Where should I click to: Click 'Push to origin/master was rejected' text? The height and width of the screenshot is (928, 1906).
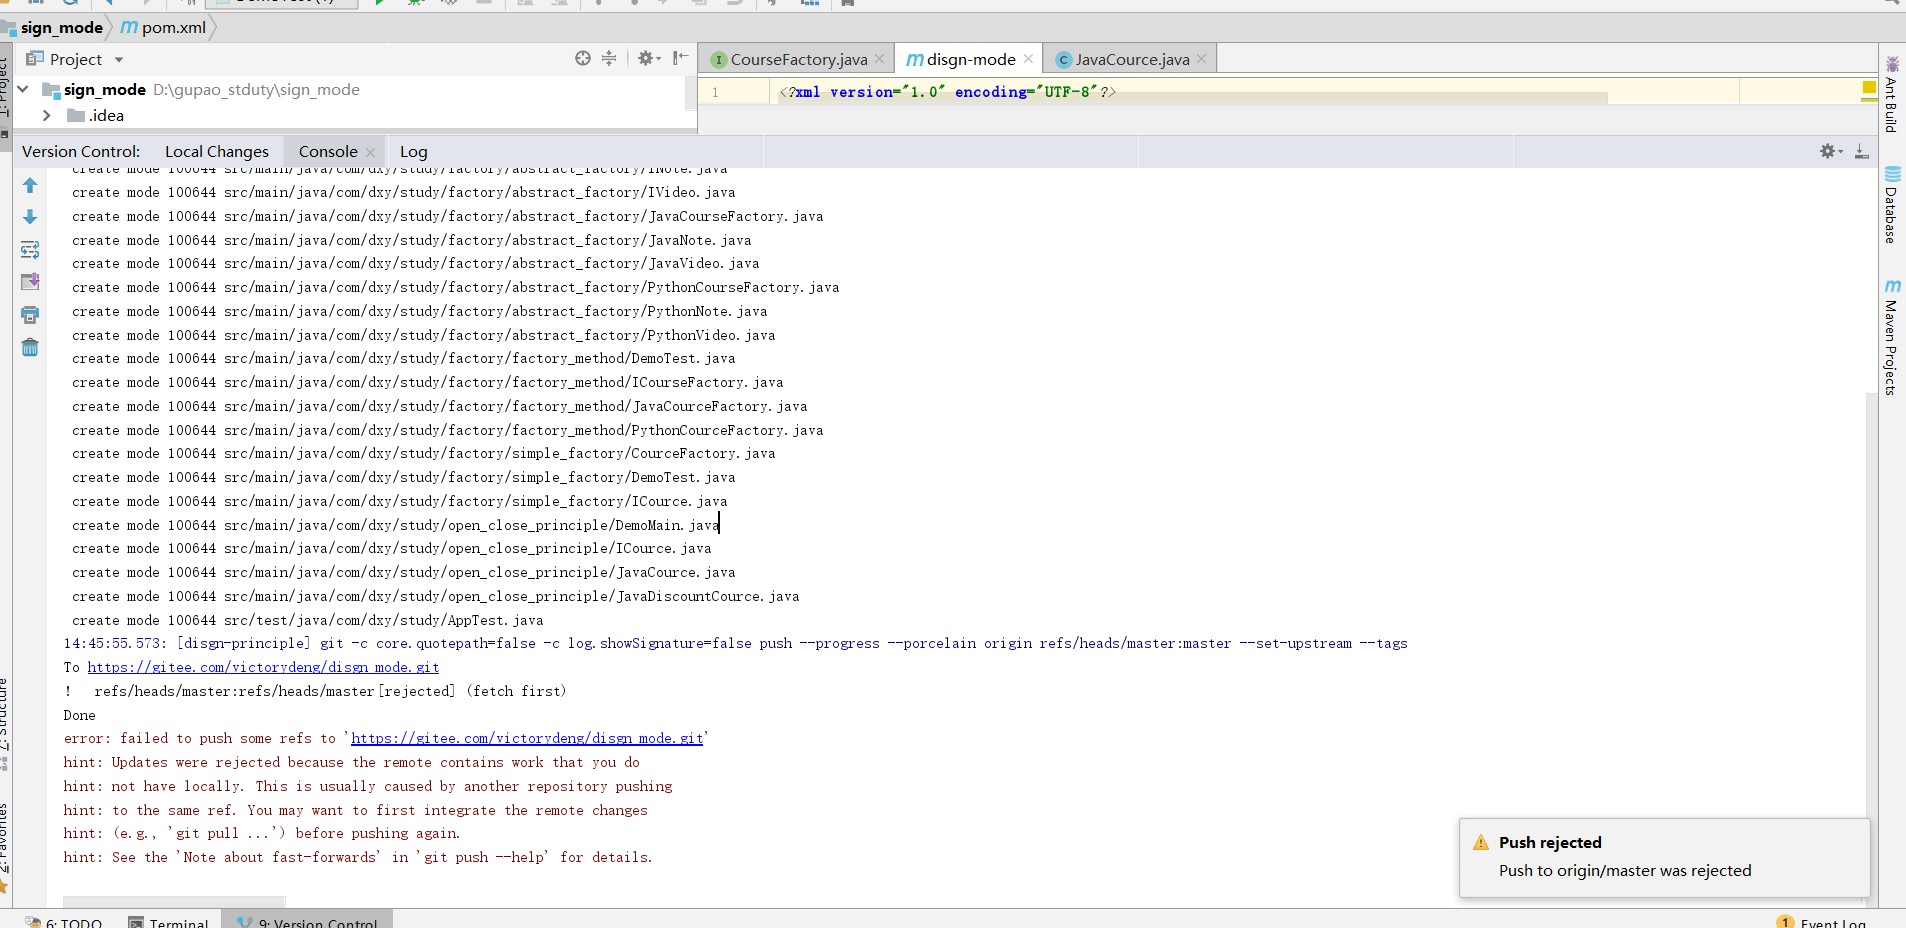(1625, 870)
